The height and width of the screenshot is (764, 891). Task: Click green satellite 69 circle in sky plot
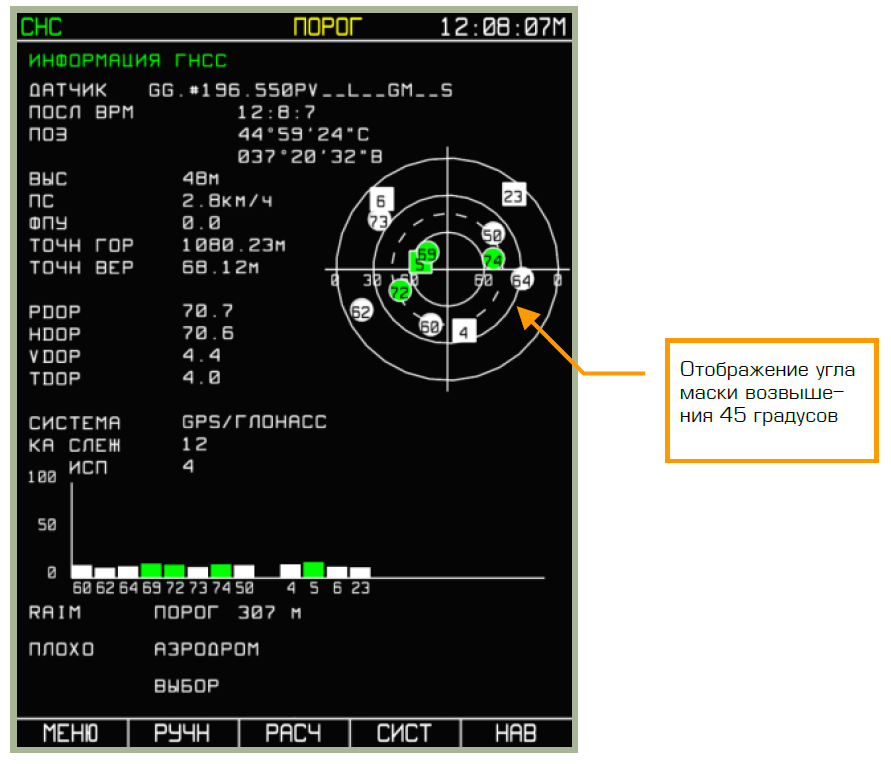[x=428, y=252]
